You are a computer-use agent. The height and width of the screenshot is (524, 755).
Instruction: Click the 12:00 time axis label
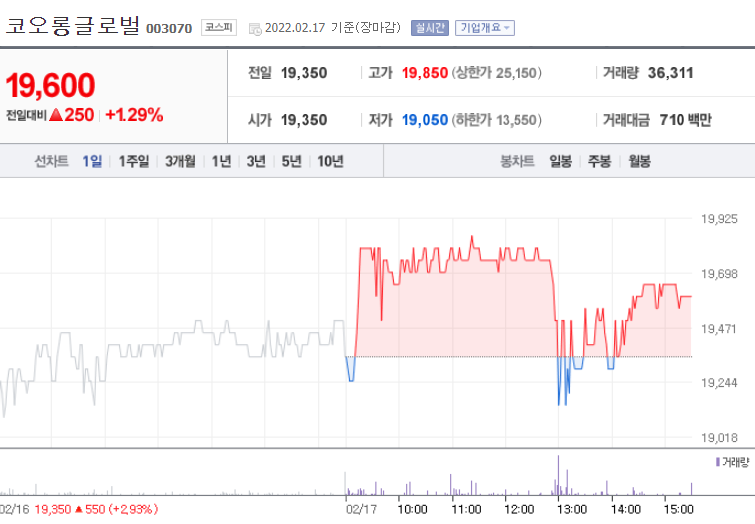[519, 509]
